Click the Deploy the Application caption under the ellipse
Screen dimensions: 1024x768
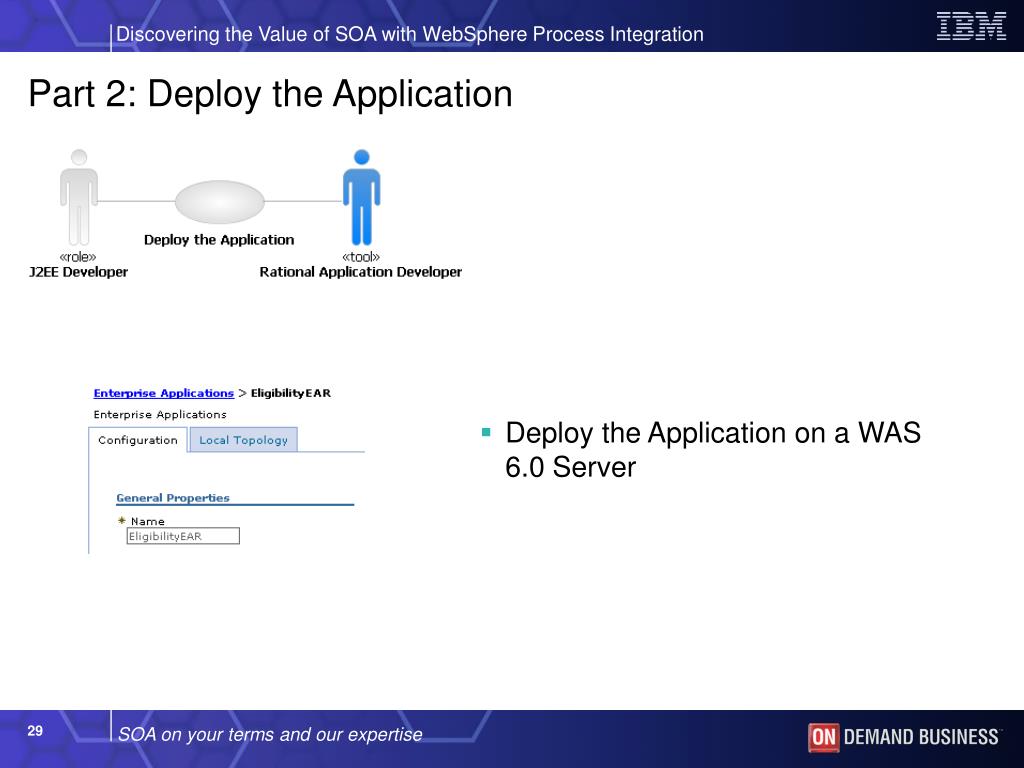pos(219,240)
